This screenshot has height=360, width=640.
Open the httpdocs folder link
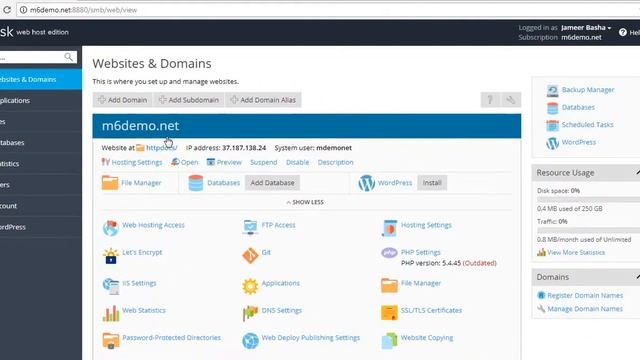click(x=162, y=148)
